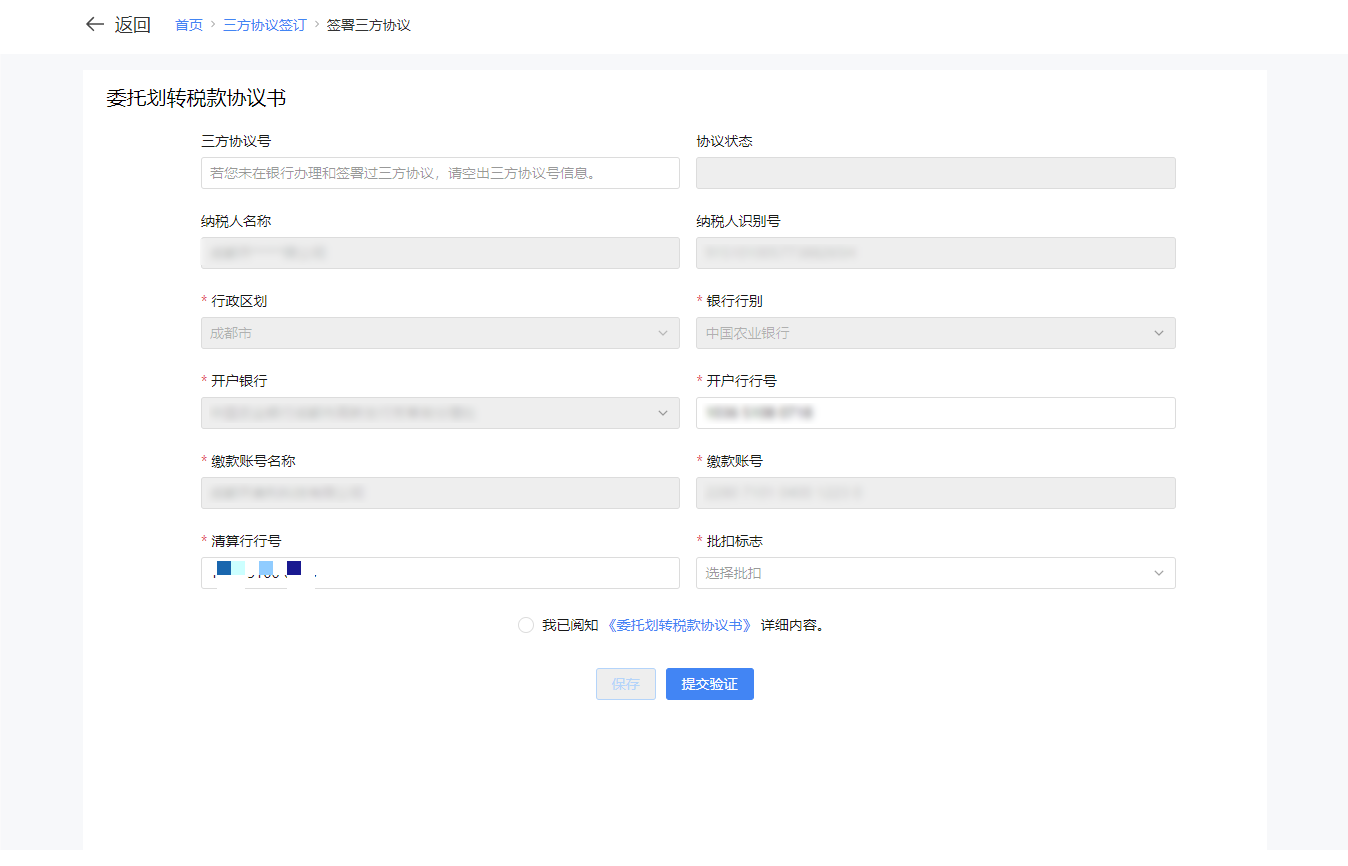Click the 开户行行号 input field
Viewport: 1348px width, 866px height.
coord(935,413)
